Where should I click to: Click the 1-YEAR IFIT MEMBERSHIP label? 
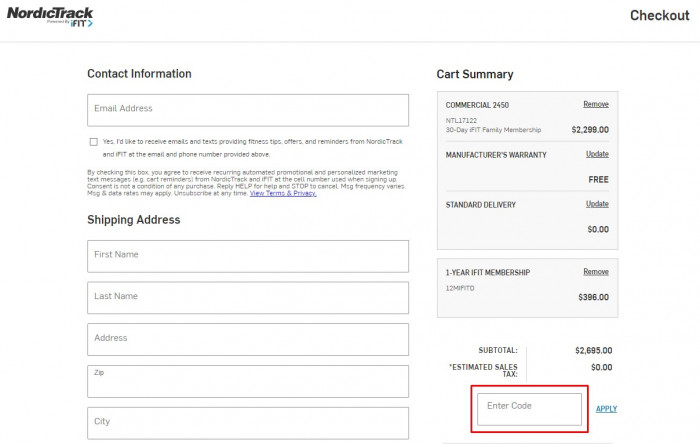(488, 273)
